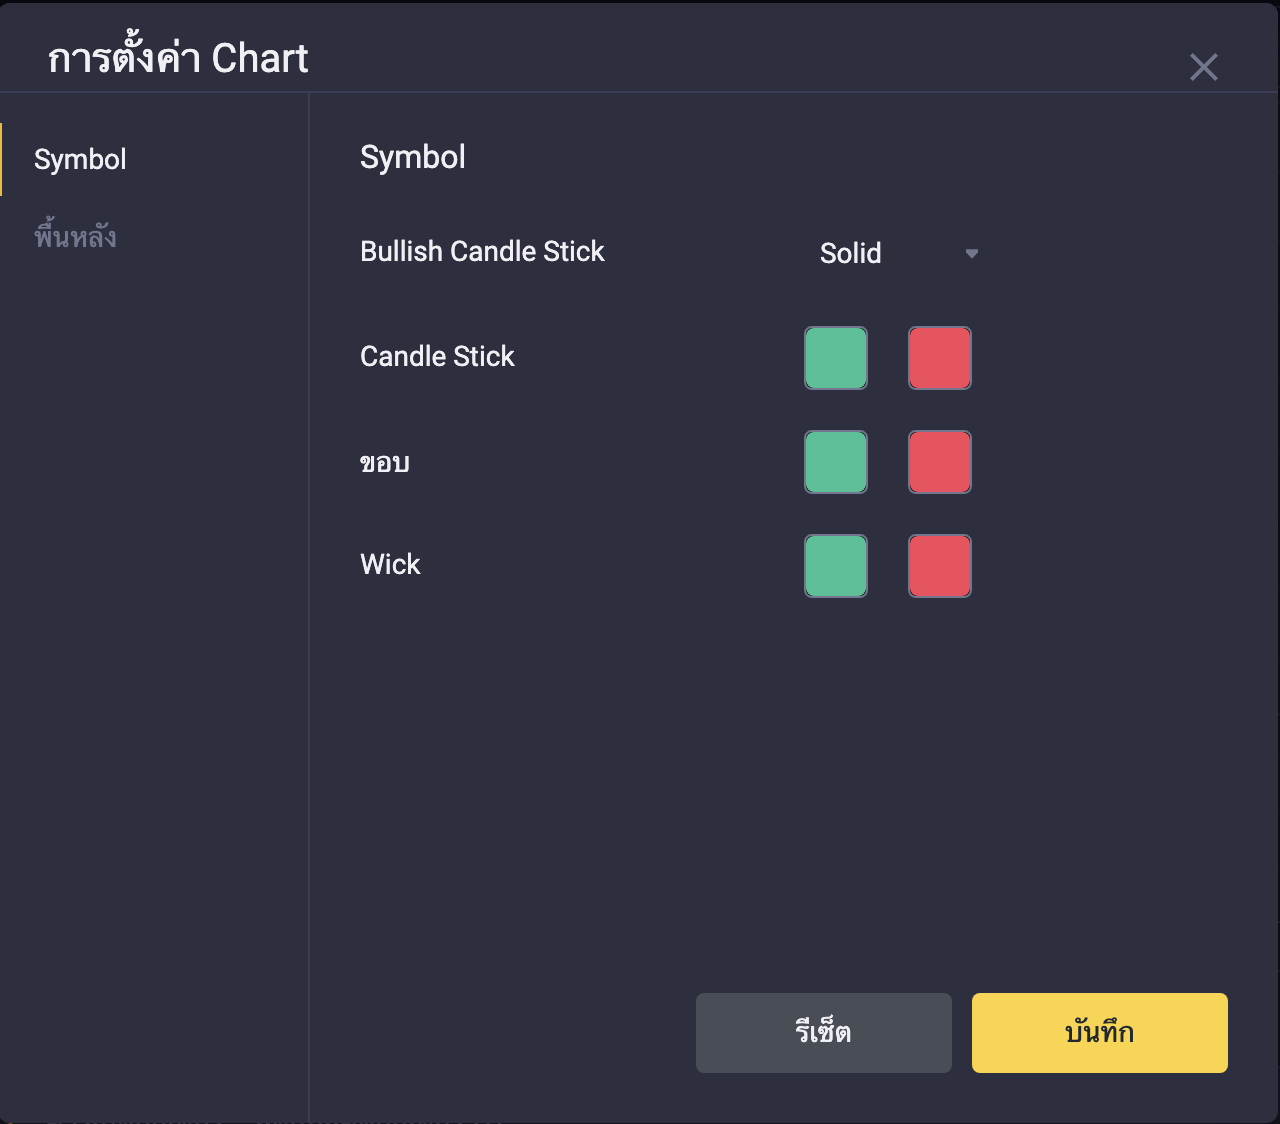Choose the red Wick color swatch

tap(940, 566)
